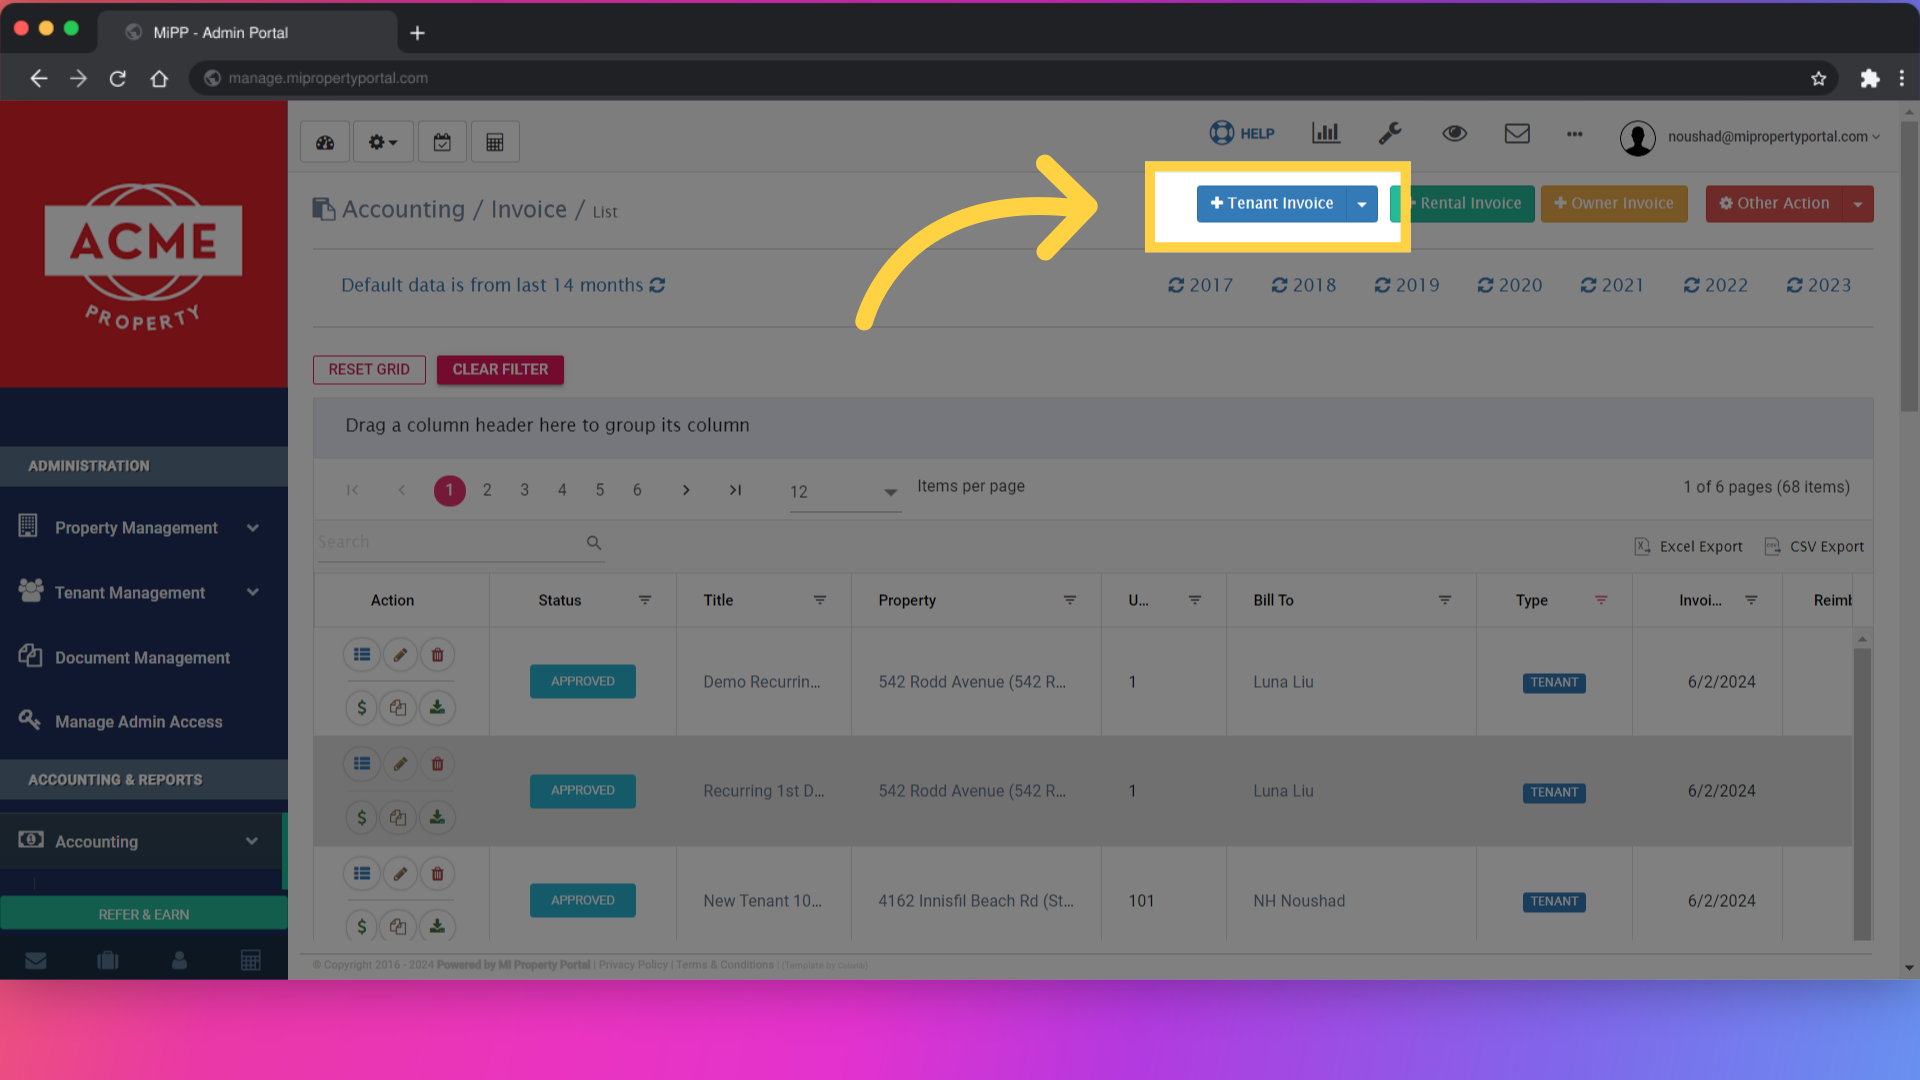Click the pencil edit icon in first row
This screenshot has height=1080, width=1920.
[x=400, y=655]
